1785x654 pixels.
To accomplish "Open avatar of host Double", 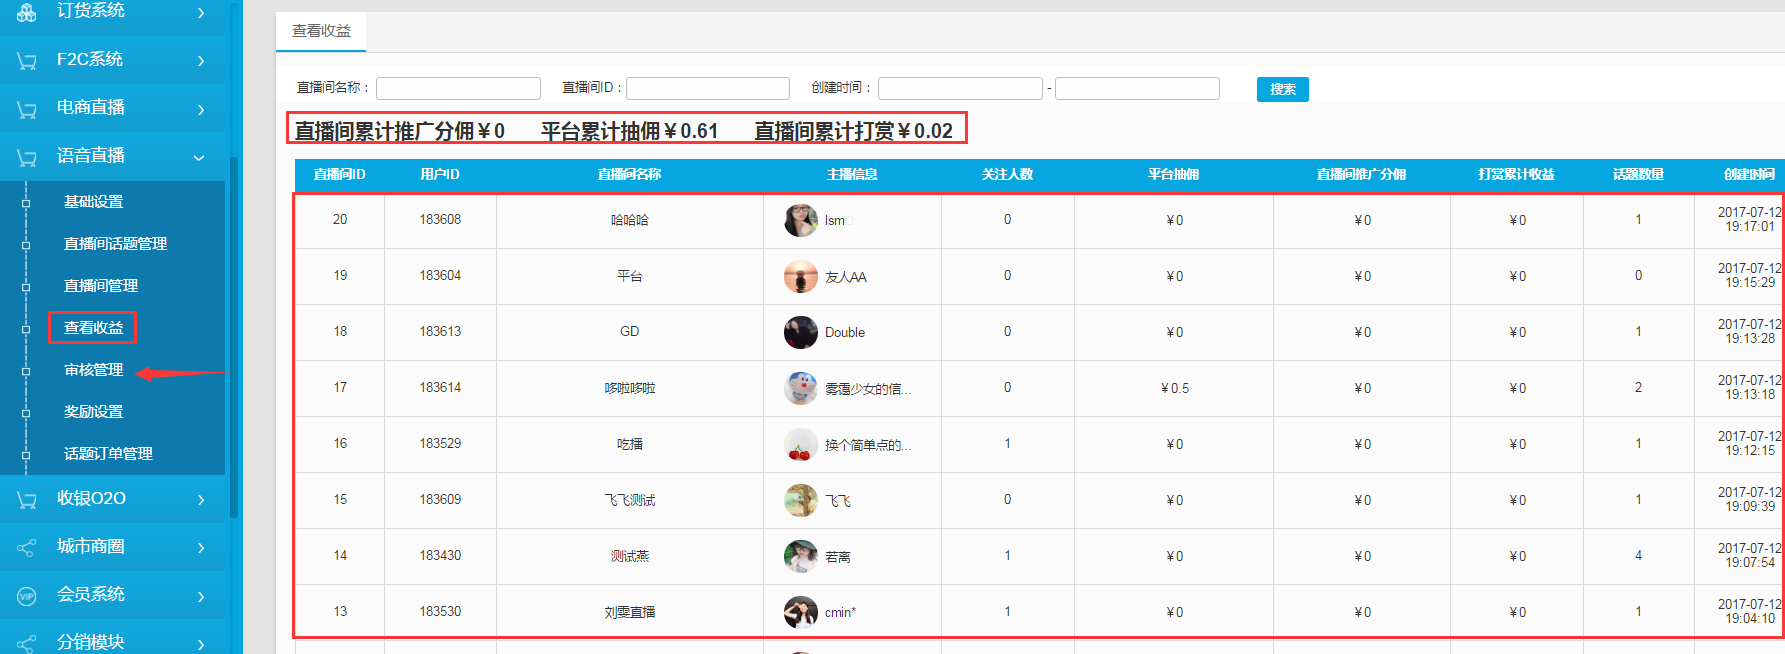I will pos(801,332).
